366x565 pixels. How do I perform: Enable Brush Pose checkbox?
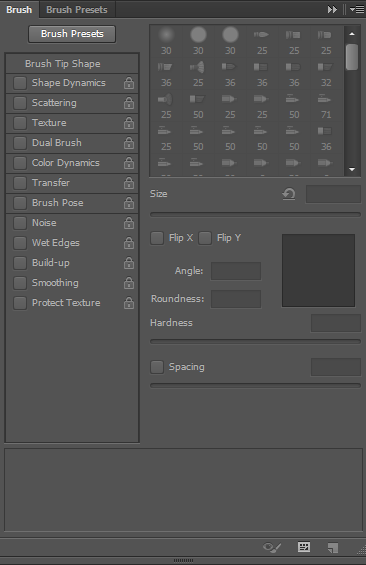20,203
